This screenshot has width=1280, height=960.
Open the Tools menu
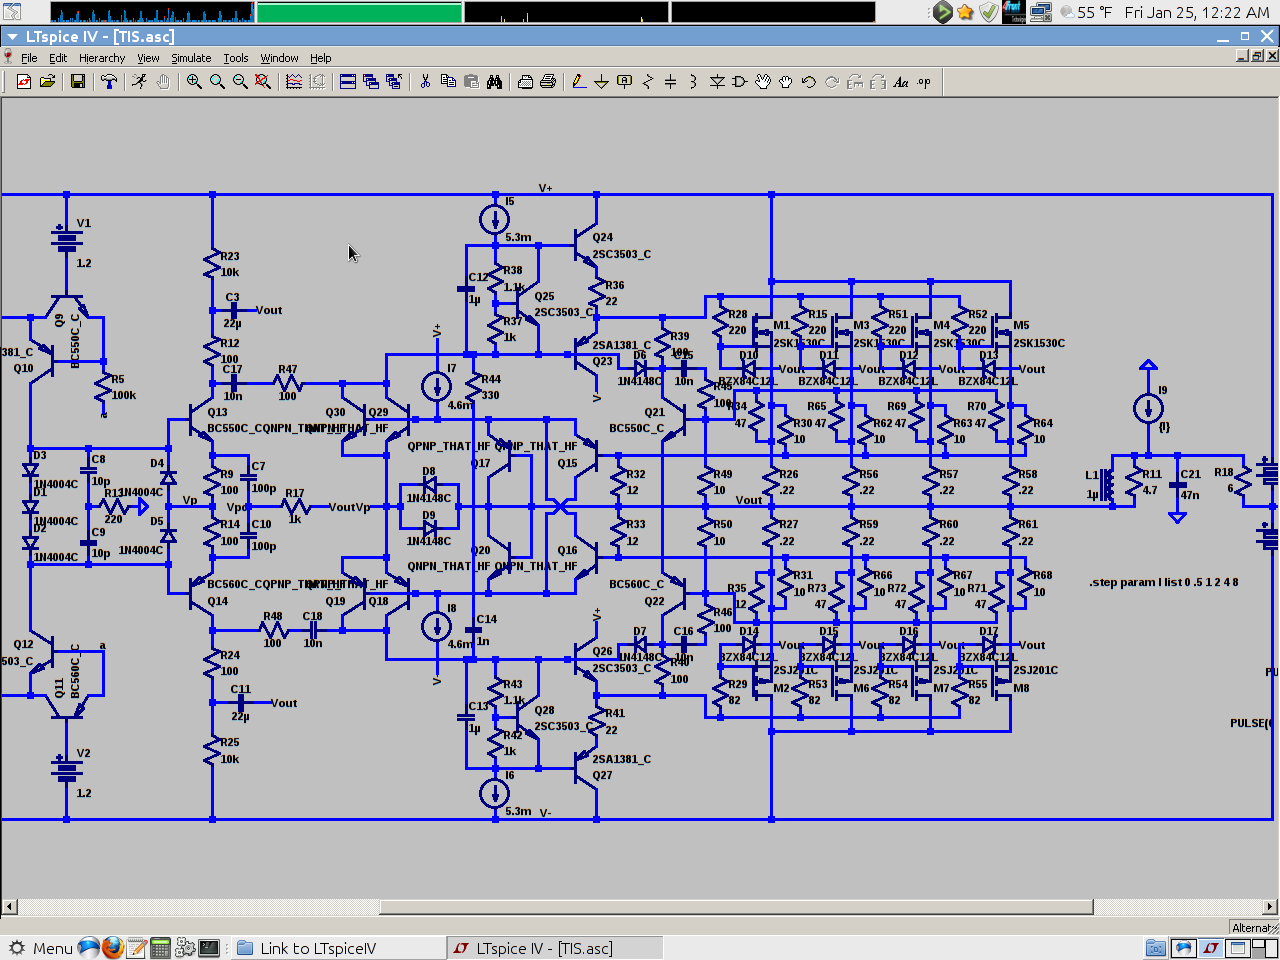(236, 58)
